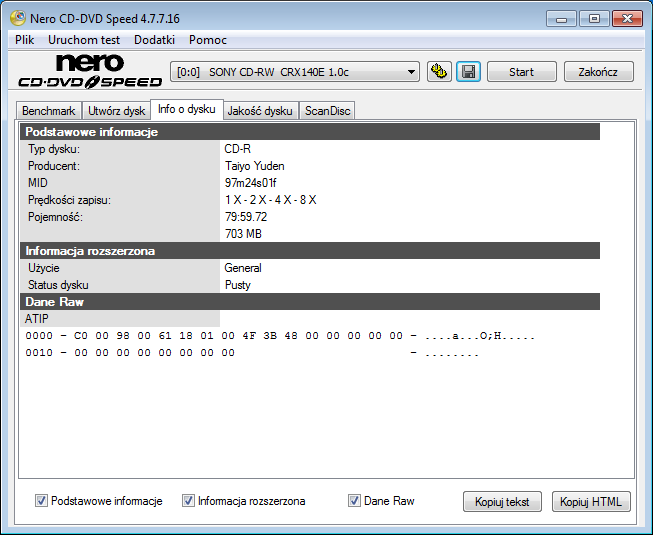
Task: Switch to the Utwórz dysk tab
Action: pos(116,111)
